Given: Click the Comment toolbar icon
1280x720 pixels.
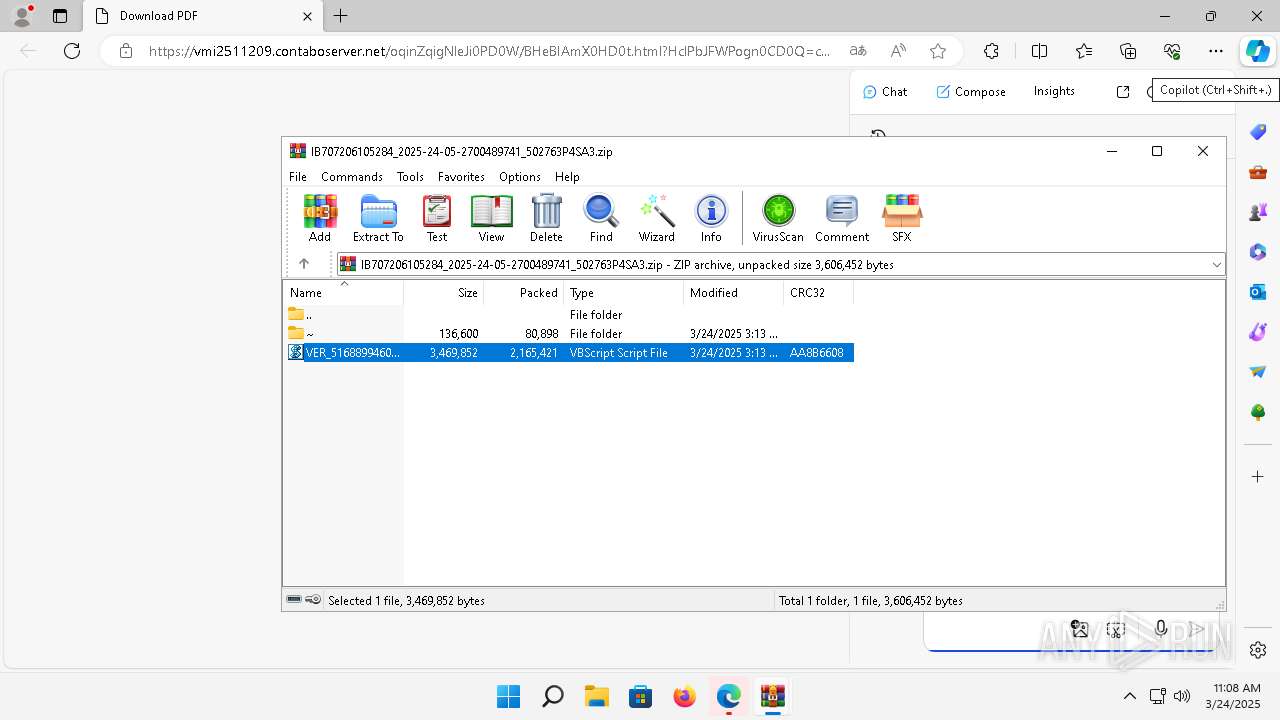Looking at the screenshot, I should tap(842, 218).
